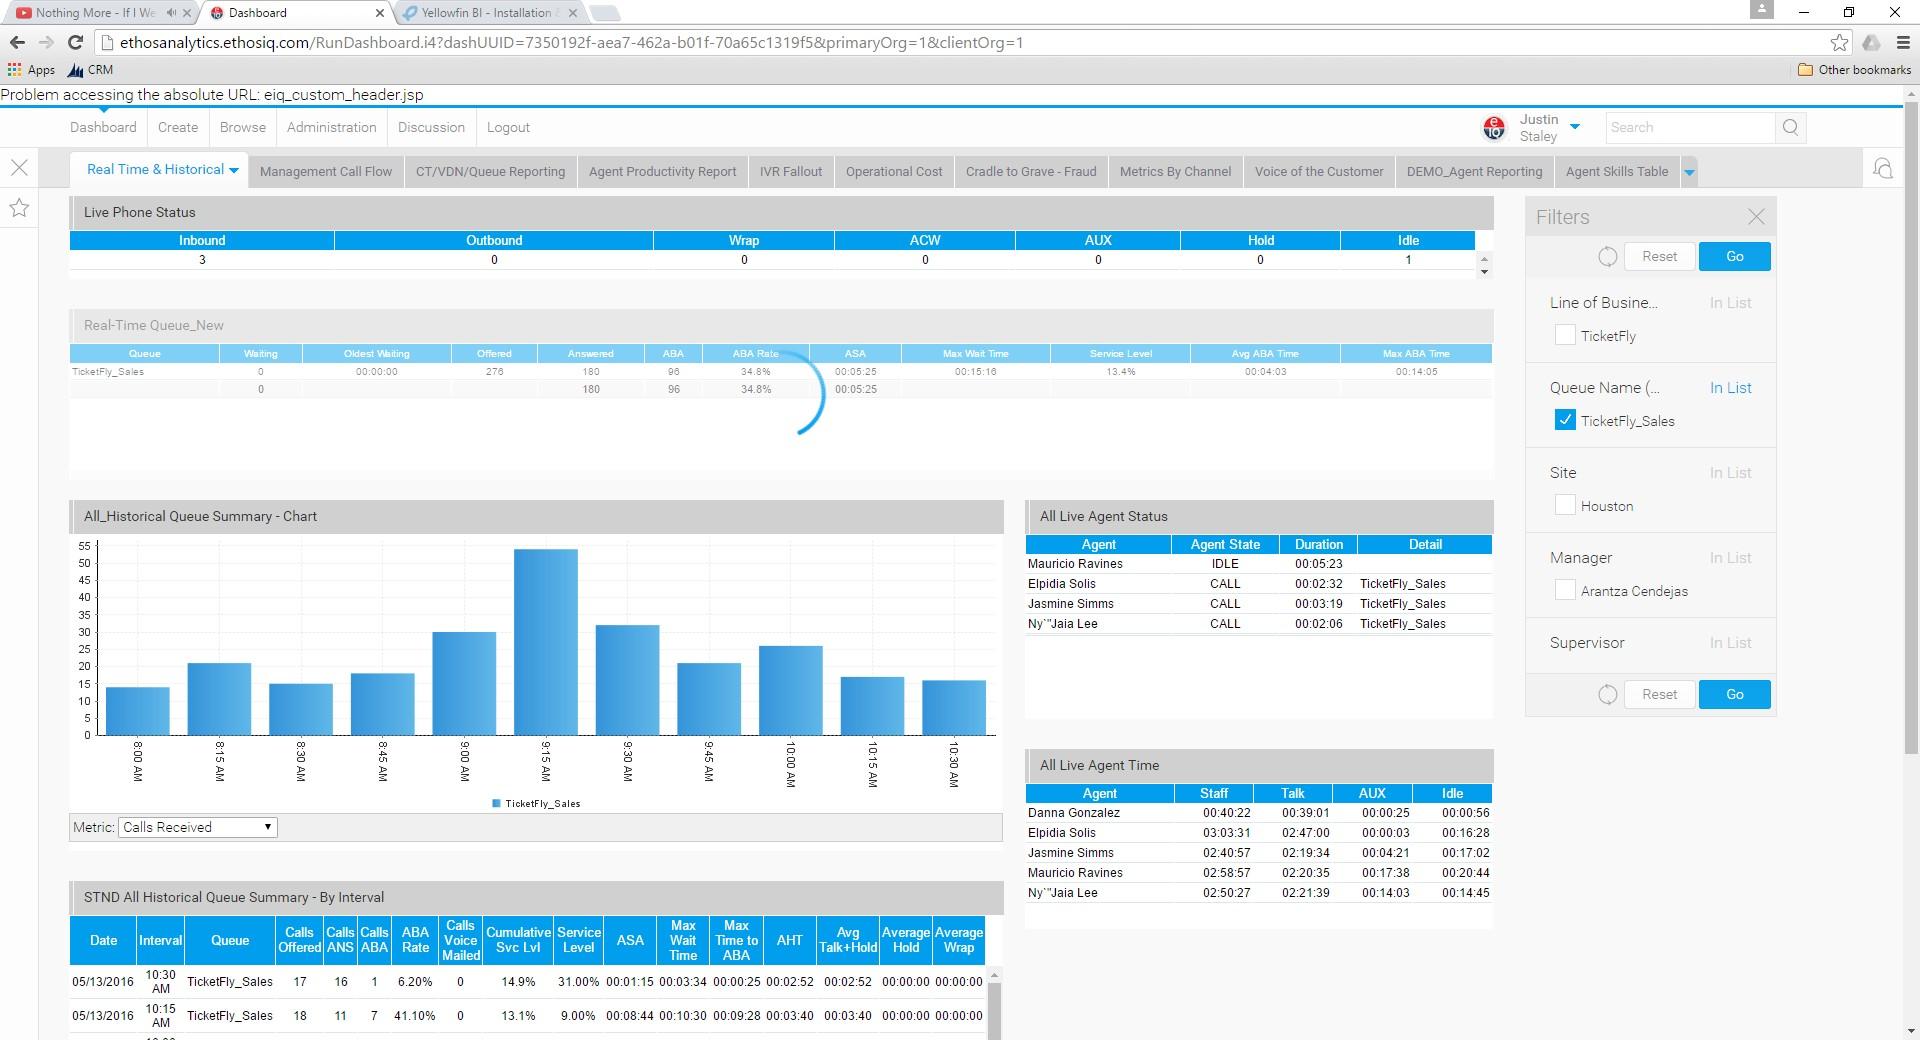
Task: Toggle the Arantza Cendejas checkbox
Action: click(x=1565, y=590)
